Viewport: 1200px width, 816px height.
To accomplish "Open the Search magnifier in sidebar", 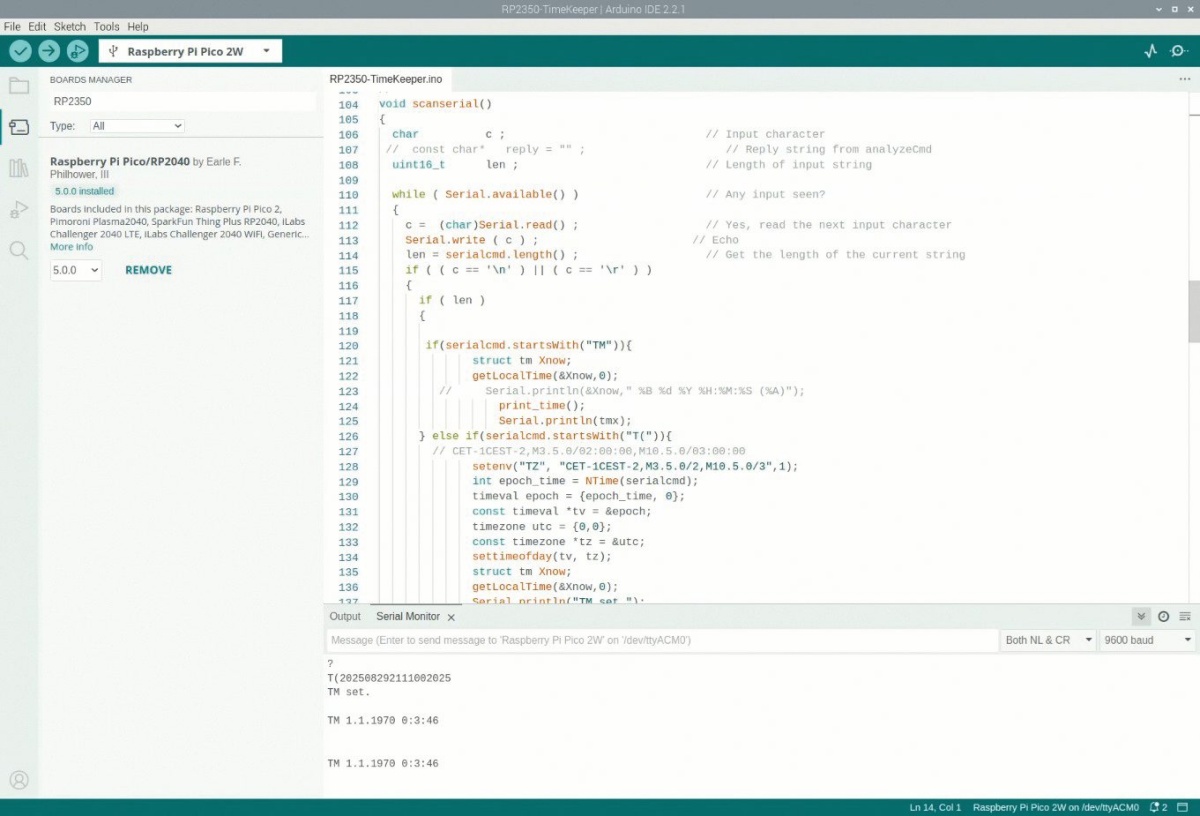I will click(19, 250).
